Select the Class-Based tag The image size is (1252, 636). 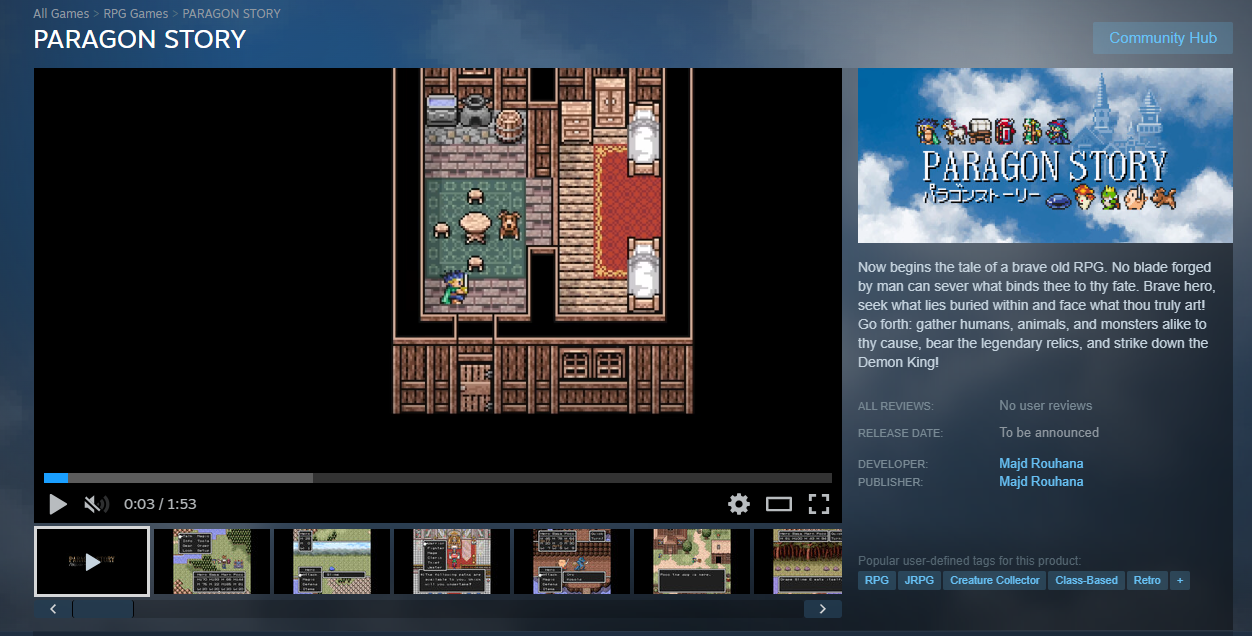(x=1087, y=580)
